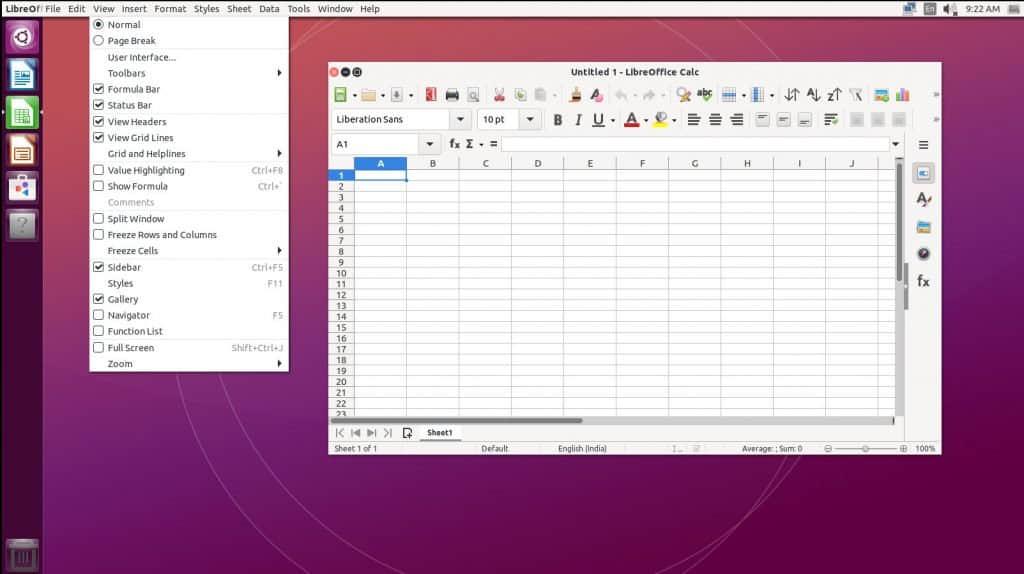Click the Cut scissors icon
Viewport: 1024px width, 574px height.
pos(499,95)
